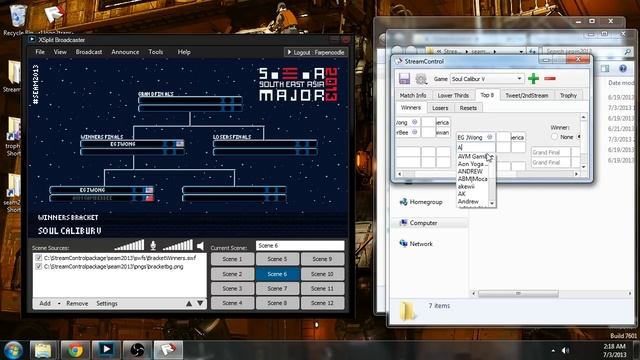Image resolution: width=640 pixels, height=360 pixels.
Task: Select the None winner radio button
Action: [554, 137]
